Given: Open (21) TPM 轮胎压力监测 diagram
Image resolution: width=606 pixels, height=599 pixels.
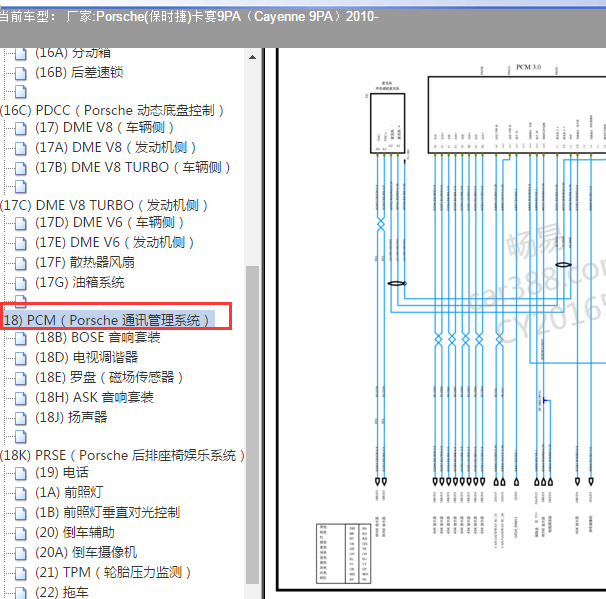Looking at the screenshot, I should tap(113, 572).
